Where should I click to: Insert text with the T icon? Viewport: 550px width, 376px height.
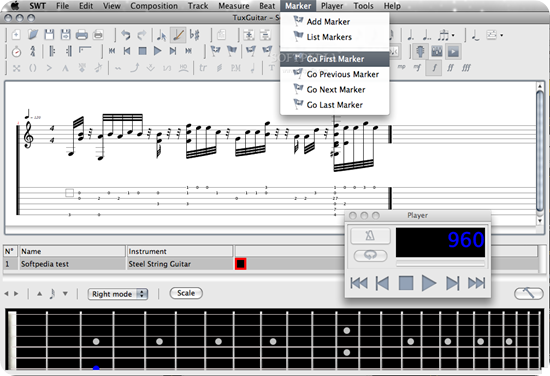click(271, 67)
